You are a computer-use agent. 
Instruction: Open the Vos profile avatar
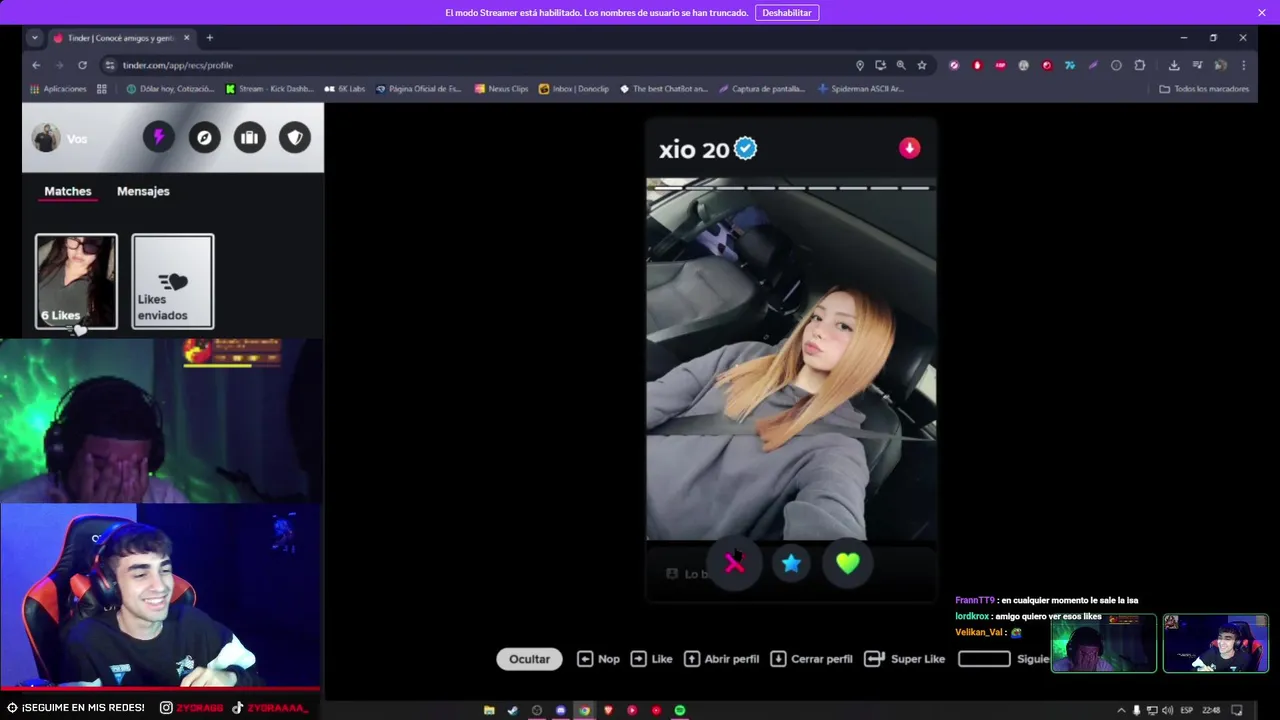46,138
